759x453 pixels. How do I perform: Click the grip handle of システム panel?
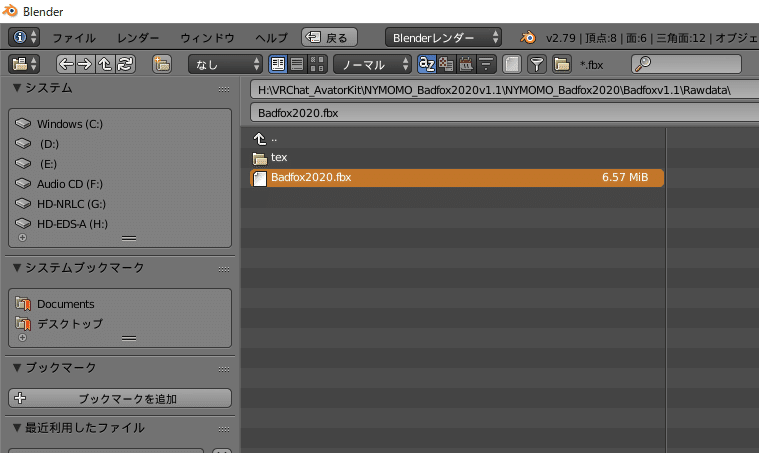coord(224,90)
